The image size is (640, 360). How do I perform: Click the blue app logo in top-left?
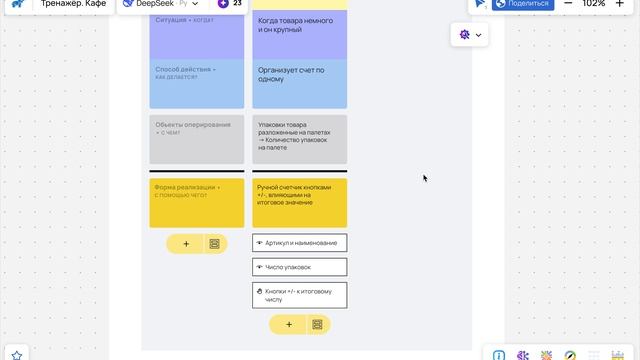[x=18, y=4]
